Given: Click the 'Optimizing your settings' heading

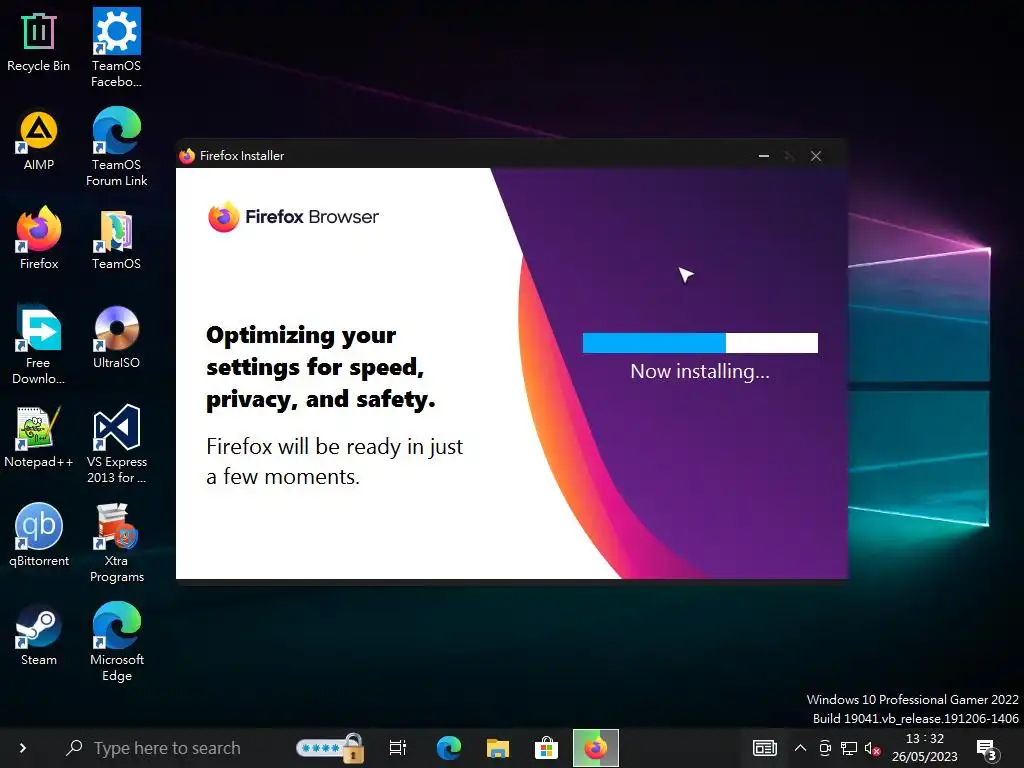Looking at the screenshot, I should [321, 368].
